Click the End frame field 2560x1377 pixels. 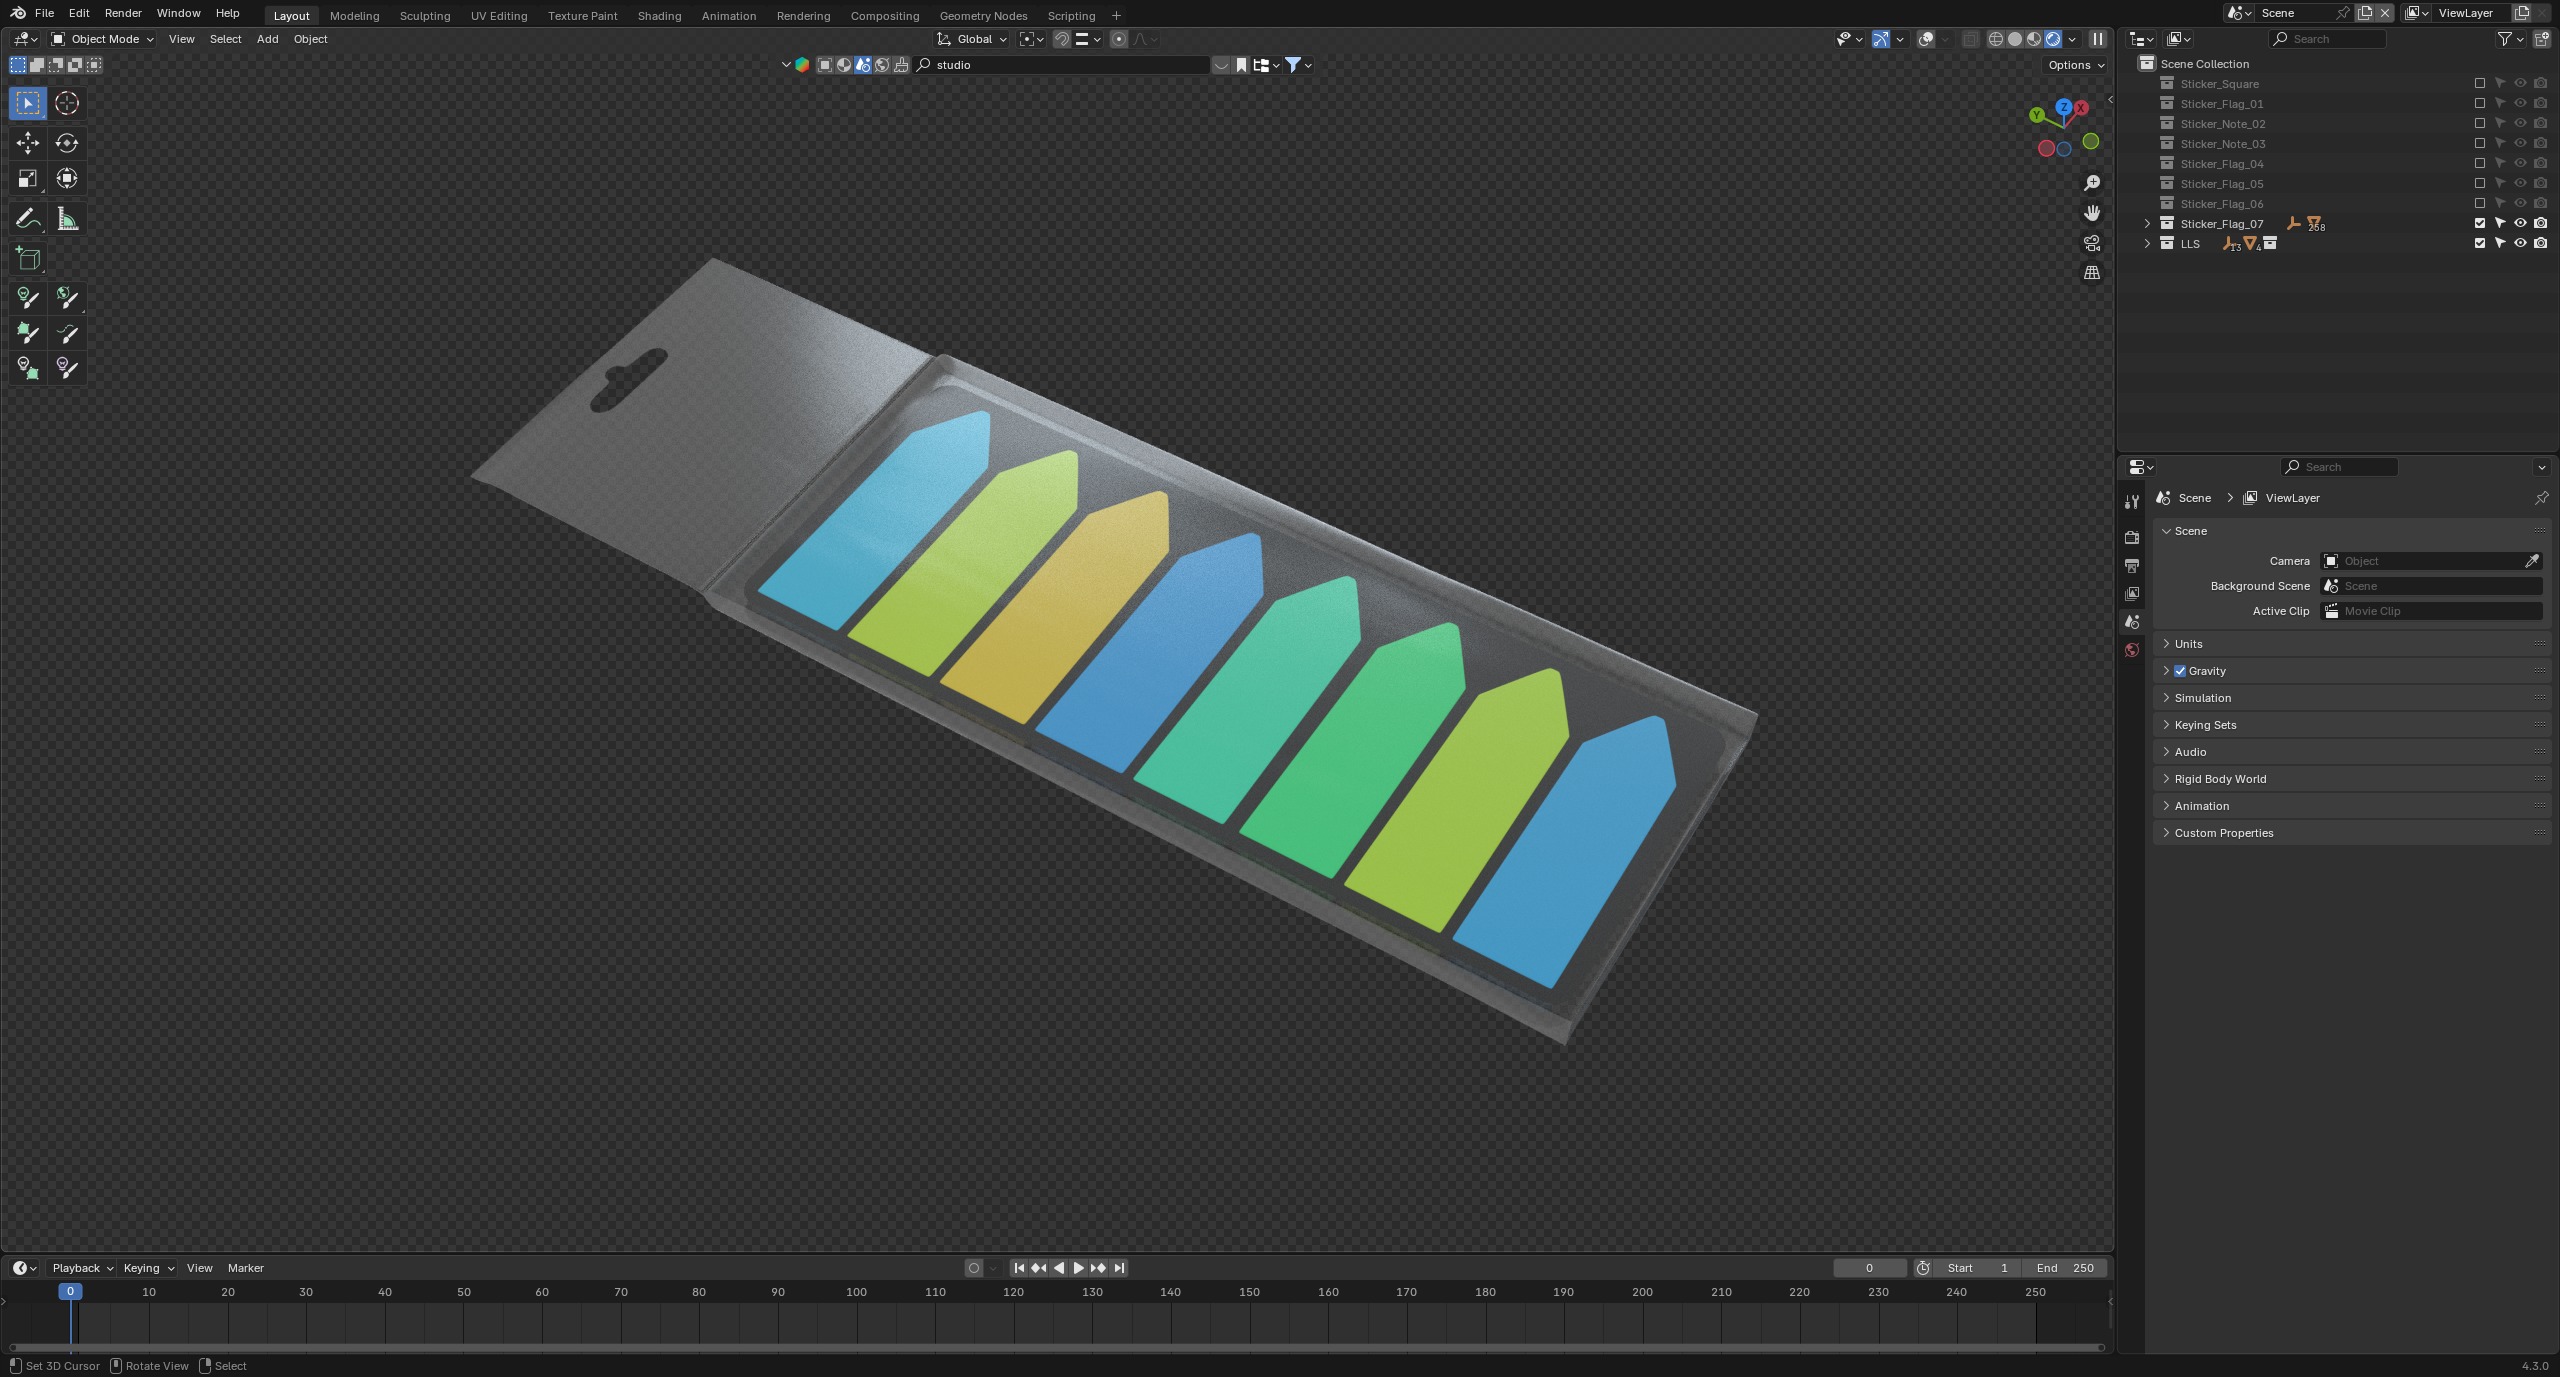(2065, 1268)
